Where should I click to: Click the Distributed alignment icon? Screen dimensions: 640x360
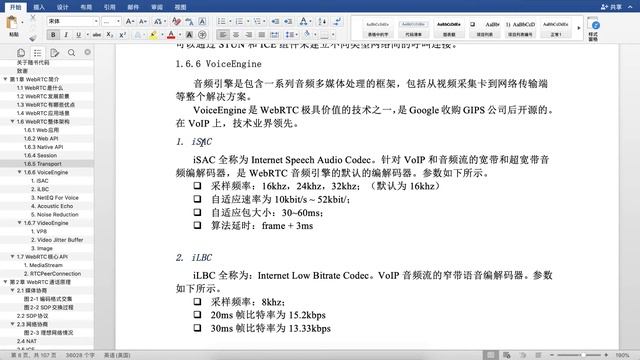click(x=275, y=35)
